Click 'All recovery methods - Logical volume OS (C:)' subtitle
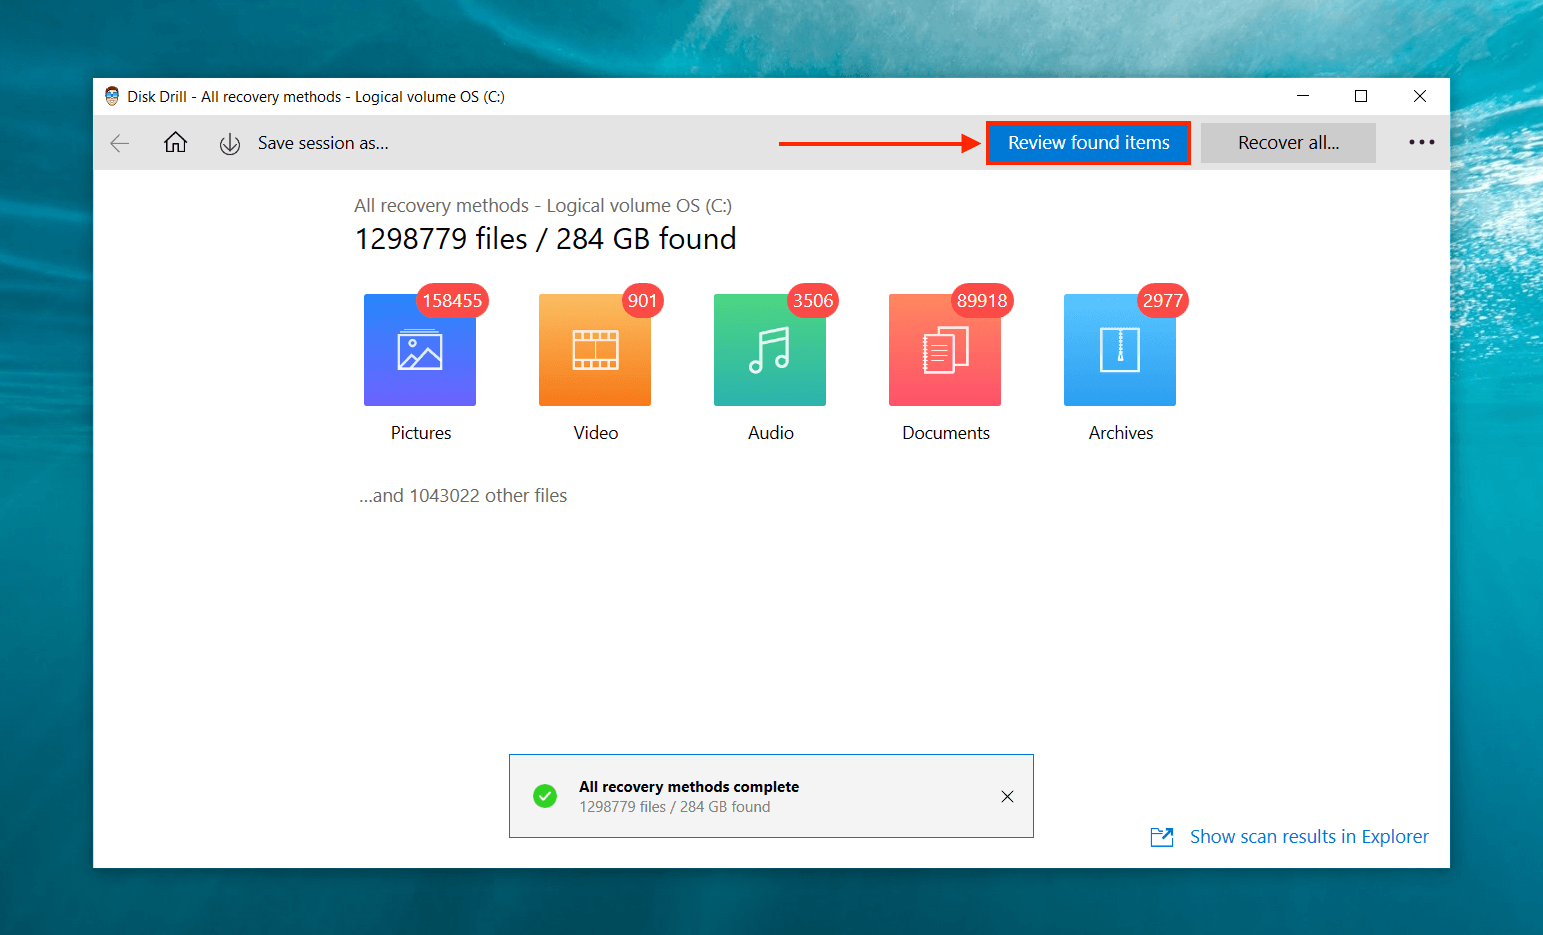This screenshot has height=935, width=1543. pos(543,206)
